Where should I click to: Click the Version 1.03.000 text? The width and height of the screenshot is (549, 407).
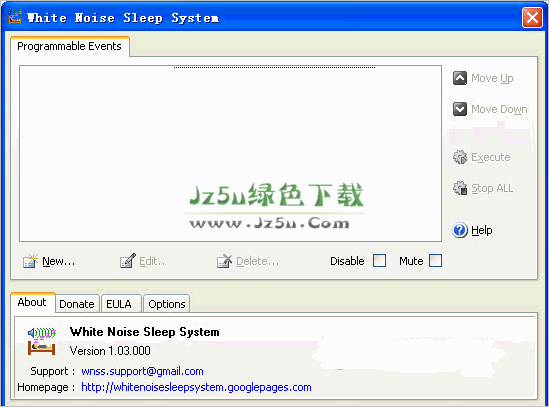pos(110,351)
